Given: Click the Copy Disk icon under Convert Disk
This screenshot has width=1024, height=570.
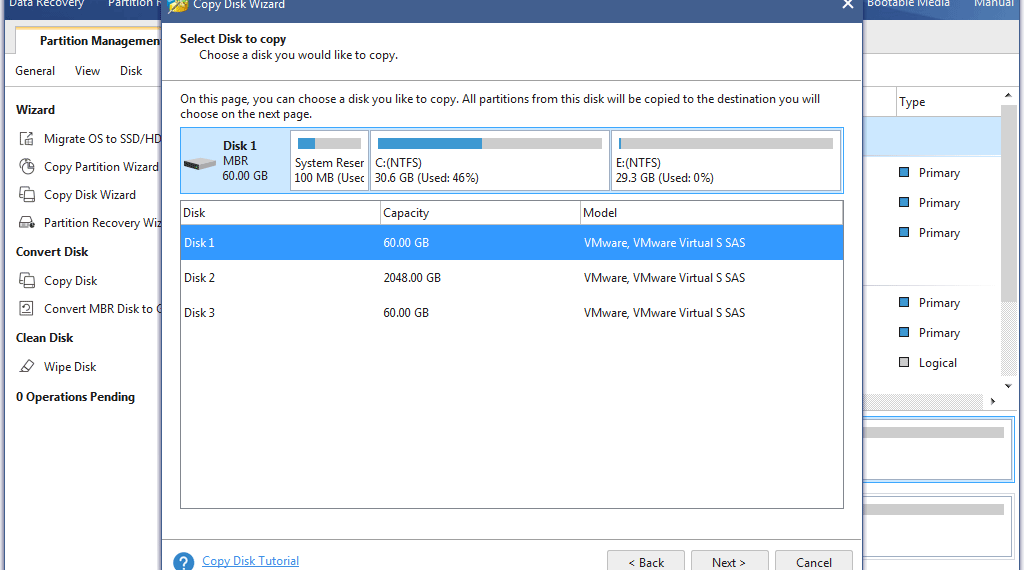Looking at the screenshot, I should point(26,281).
